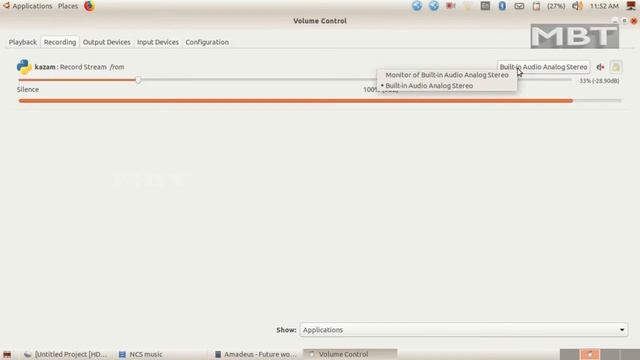Switch to NCS music taskbar window
Screen dimensions: 640x360
[x=141, y=354]
